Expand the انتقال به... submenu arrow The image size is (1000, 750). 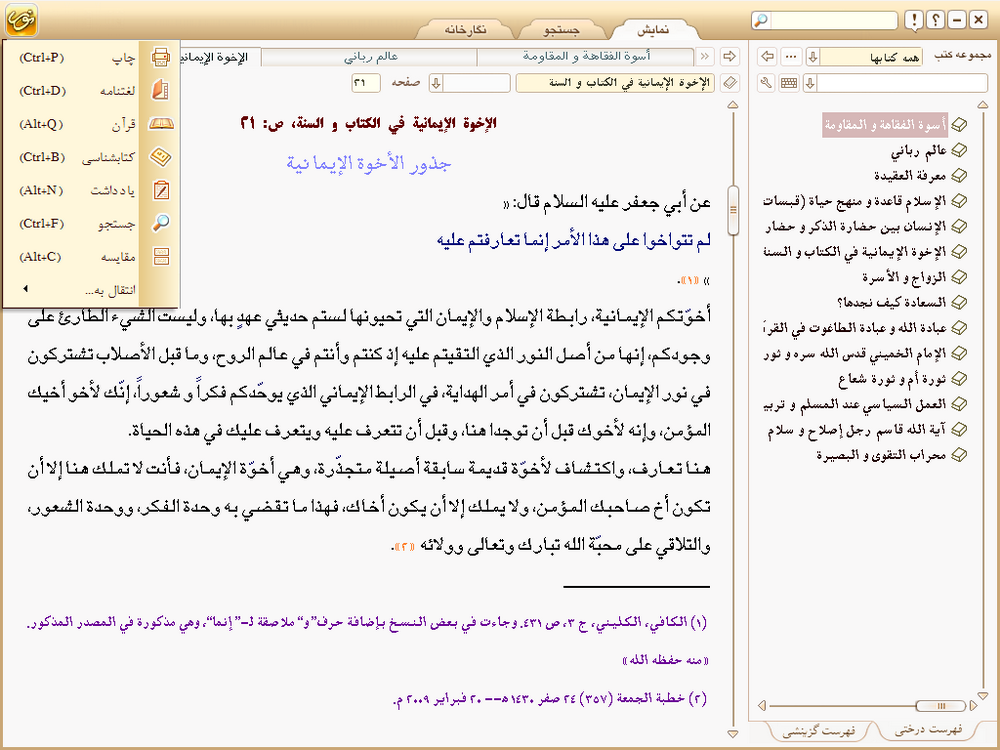click(x=26, y=289)
